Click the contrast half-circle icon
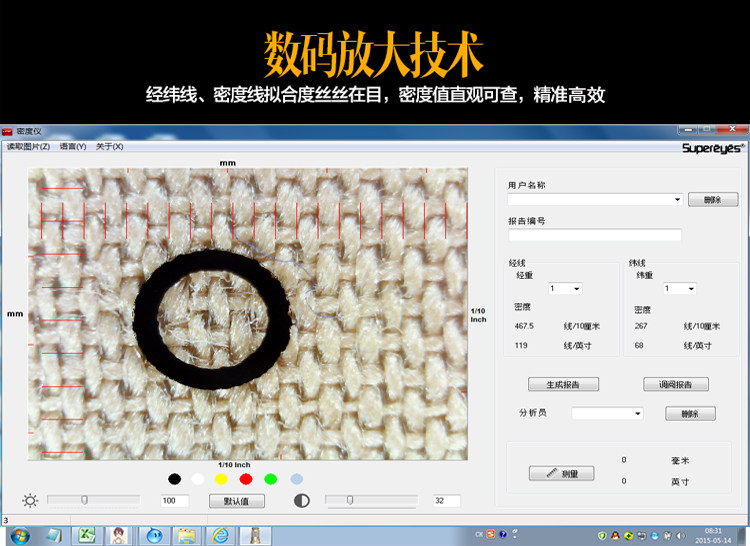Screen dimensions: 750x546 click(302, 501)
